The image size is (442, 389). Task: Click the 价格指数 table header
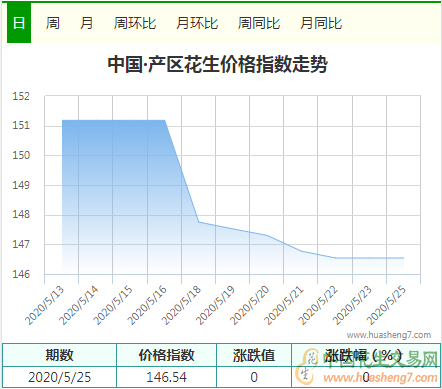(x=167, y=355)
